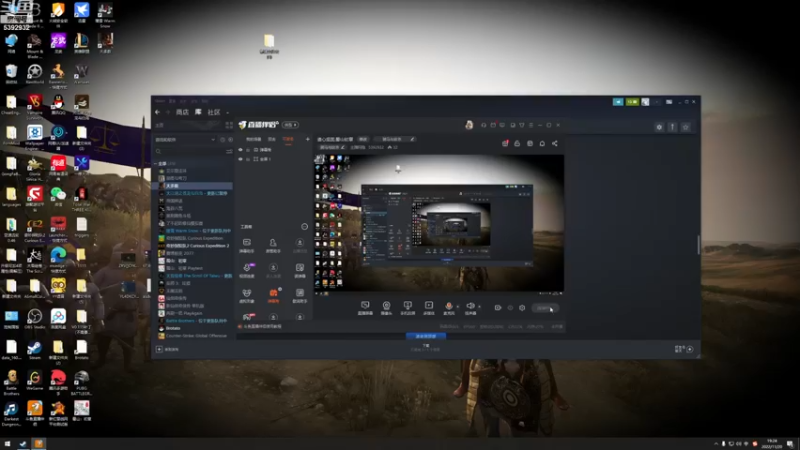Collapse the 全部 games list group
This screenshot has width=800, height=450.
point(156,164)
